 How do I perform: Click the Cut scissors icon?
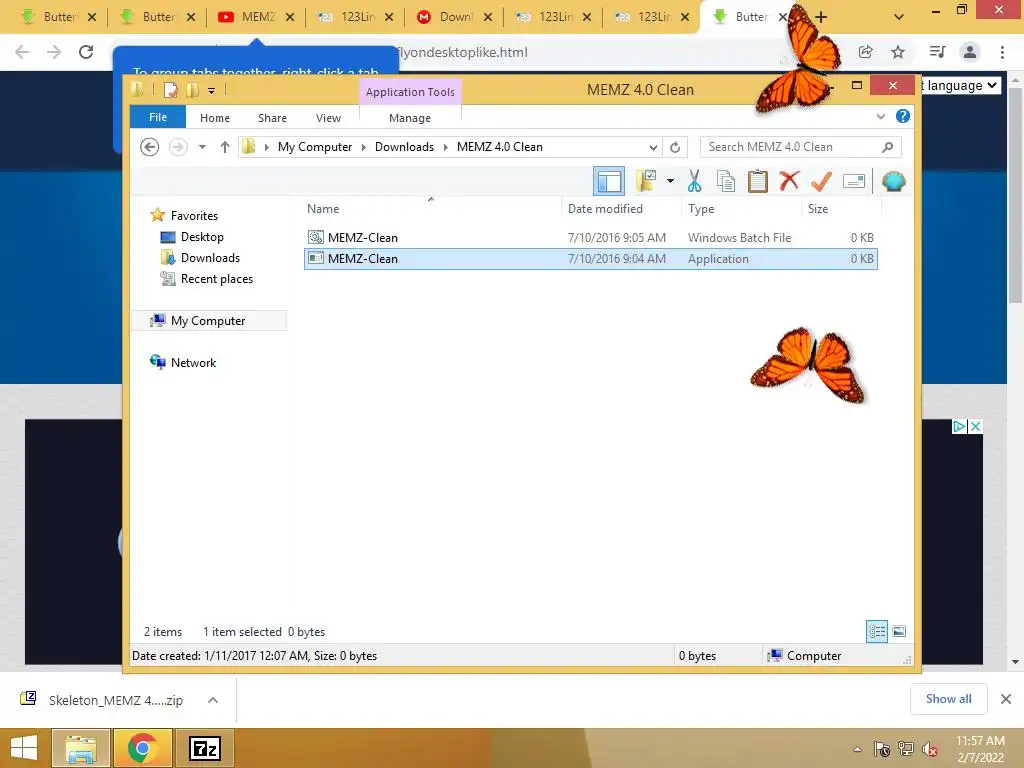point(694,181)
